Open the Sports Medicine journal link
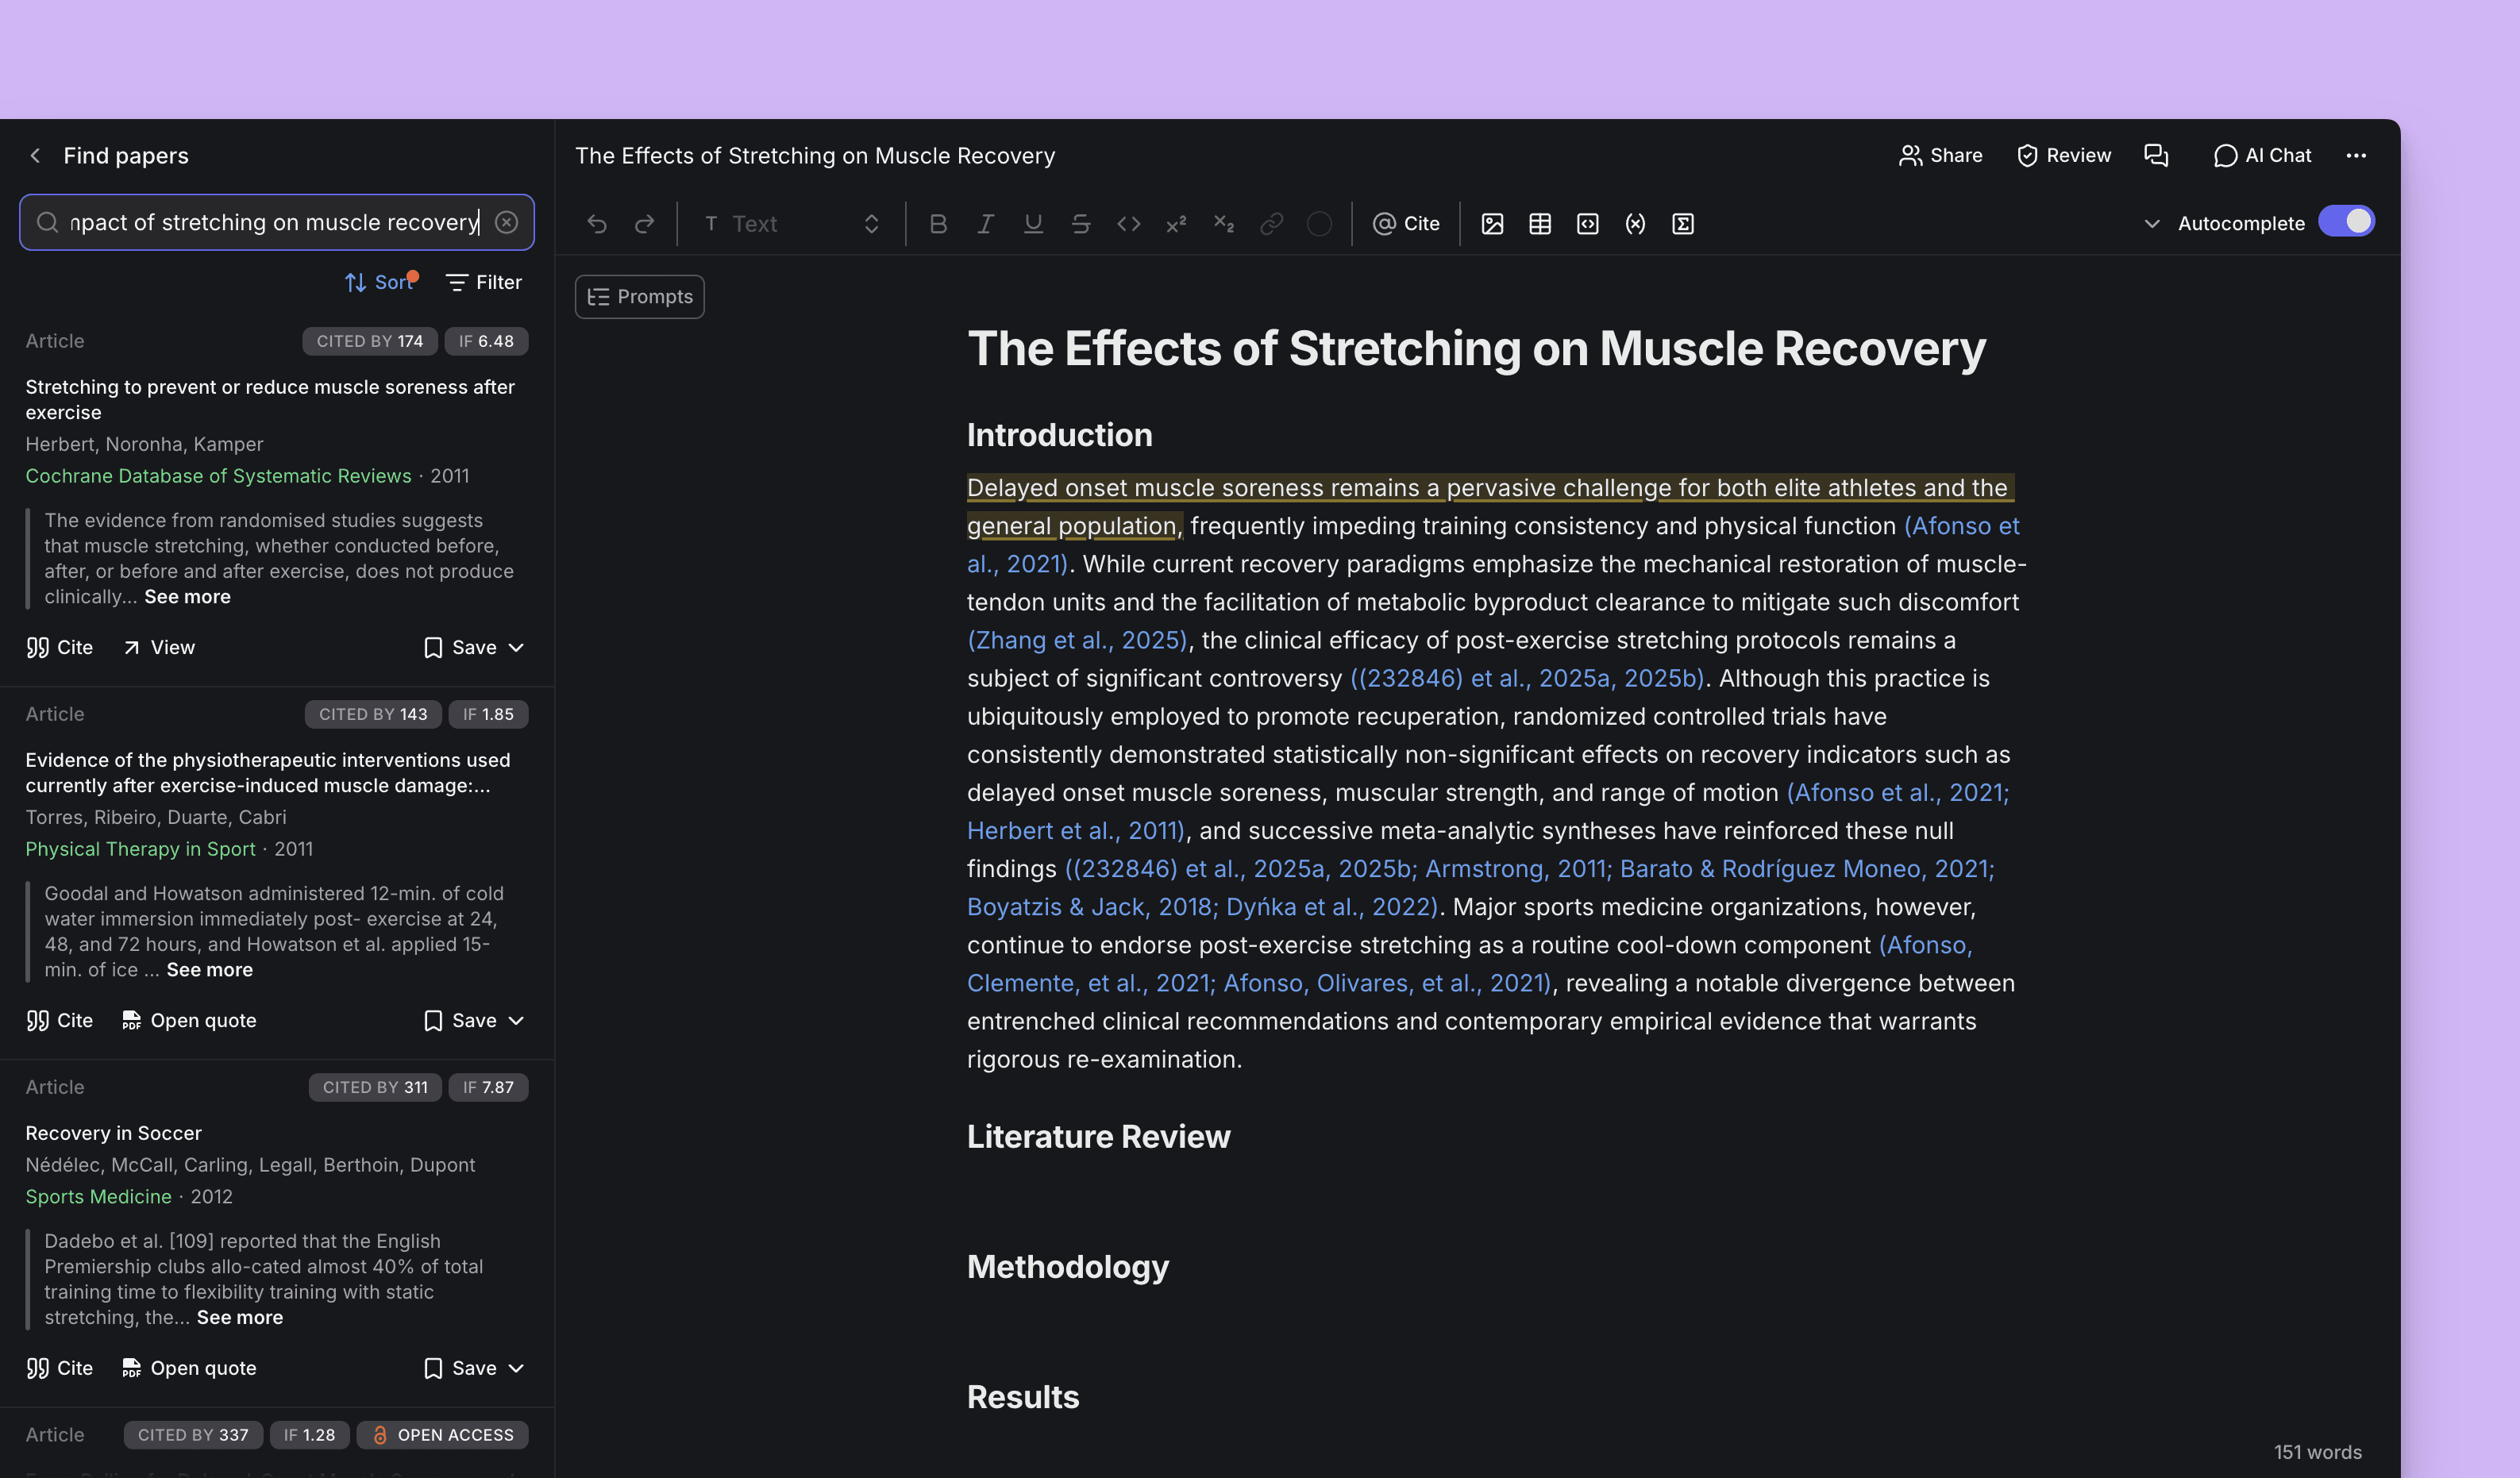Viewport: 2520px width, 1478px height. [98, 1197]
